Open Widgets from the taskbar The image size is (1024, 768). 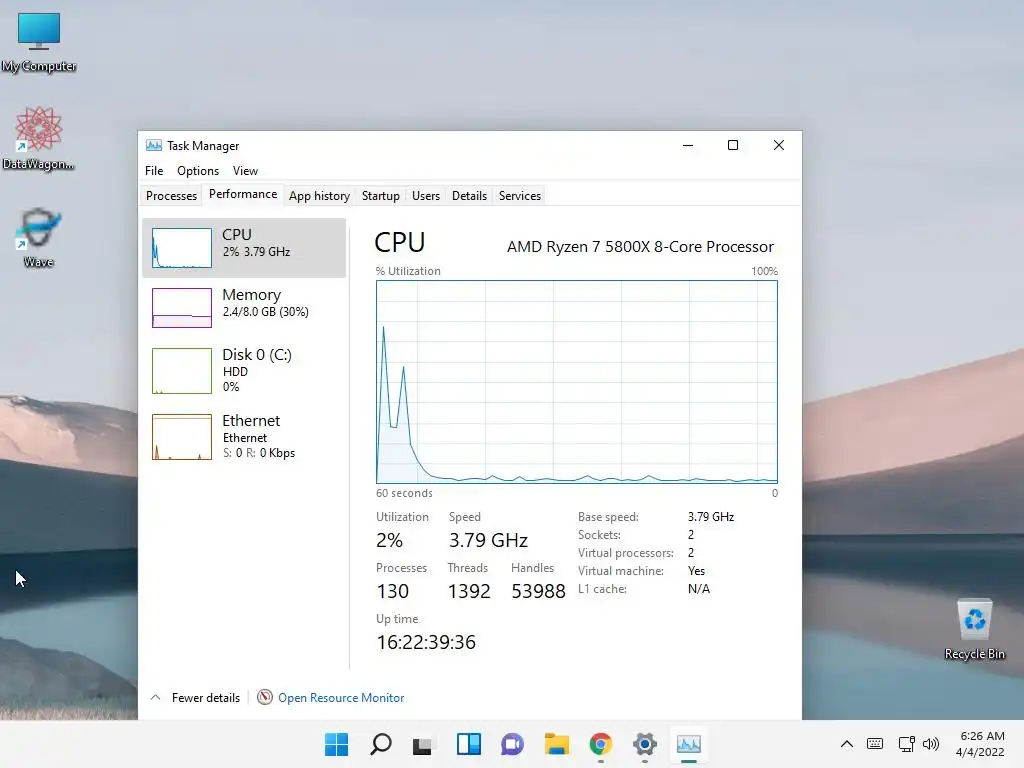[469, 744]
